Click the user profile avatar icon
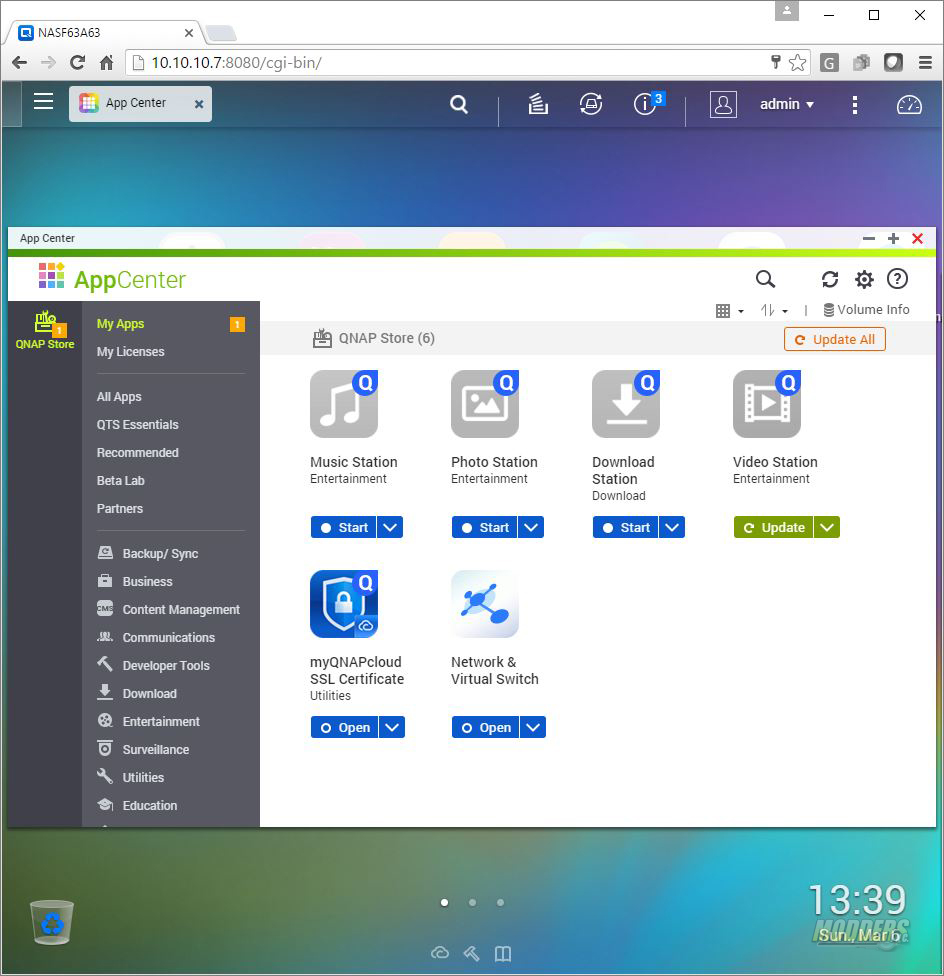Viewport: 944px width, 976px height. point(723,104)
